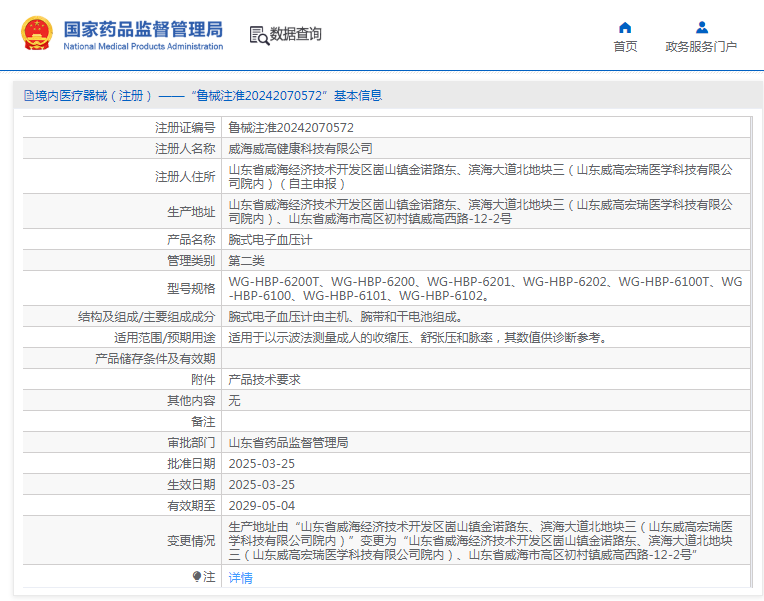The height and width of the screenshot is (601, 764).
Task: Click the lightbulb icon next to 注
Action: [x=197, y=577]
